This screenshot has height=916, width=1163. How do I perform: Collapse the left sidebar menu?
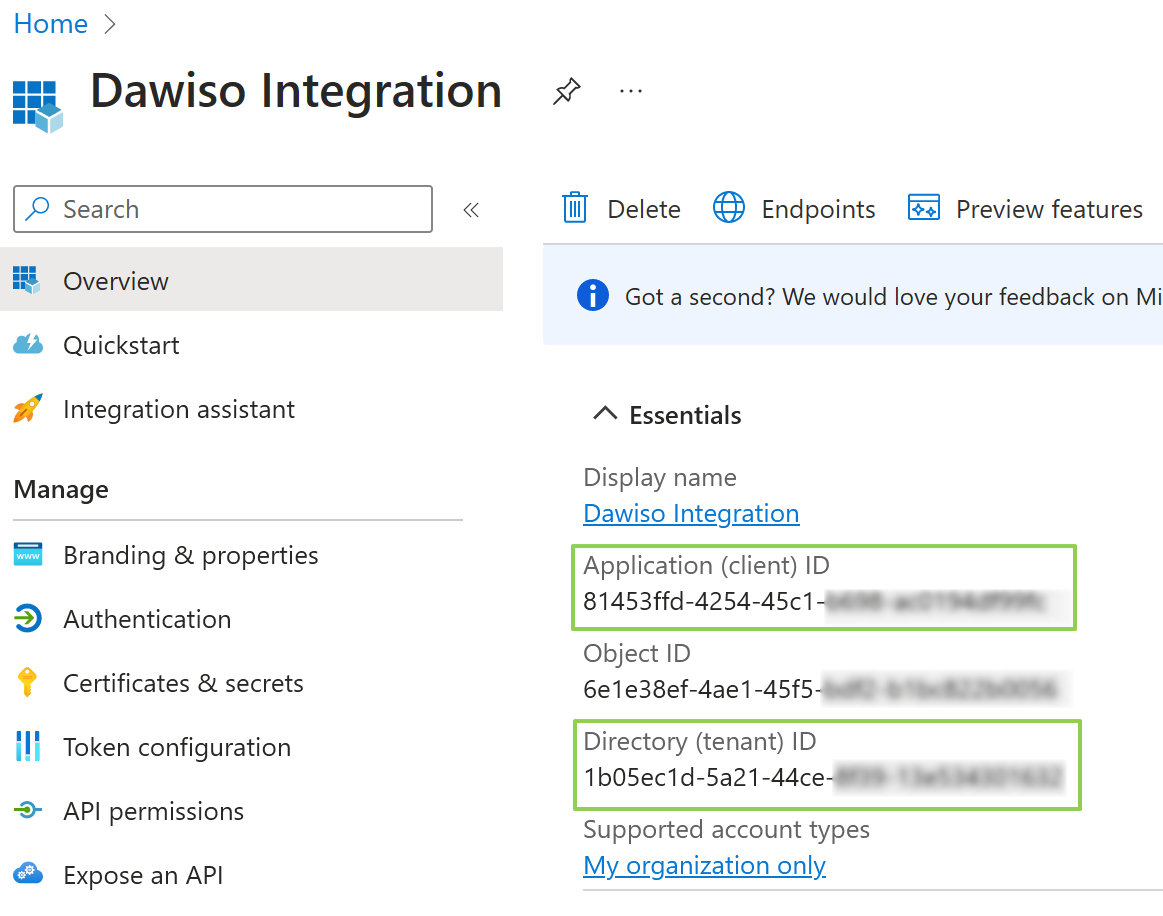[x=471, y=209]
